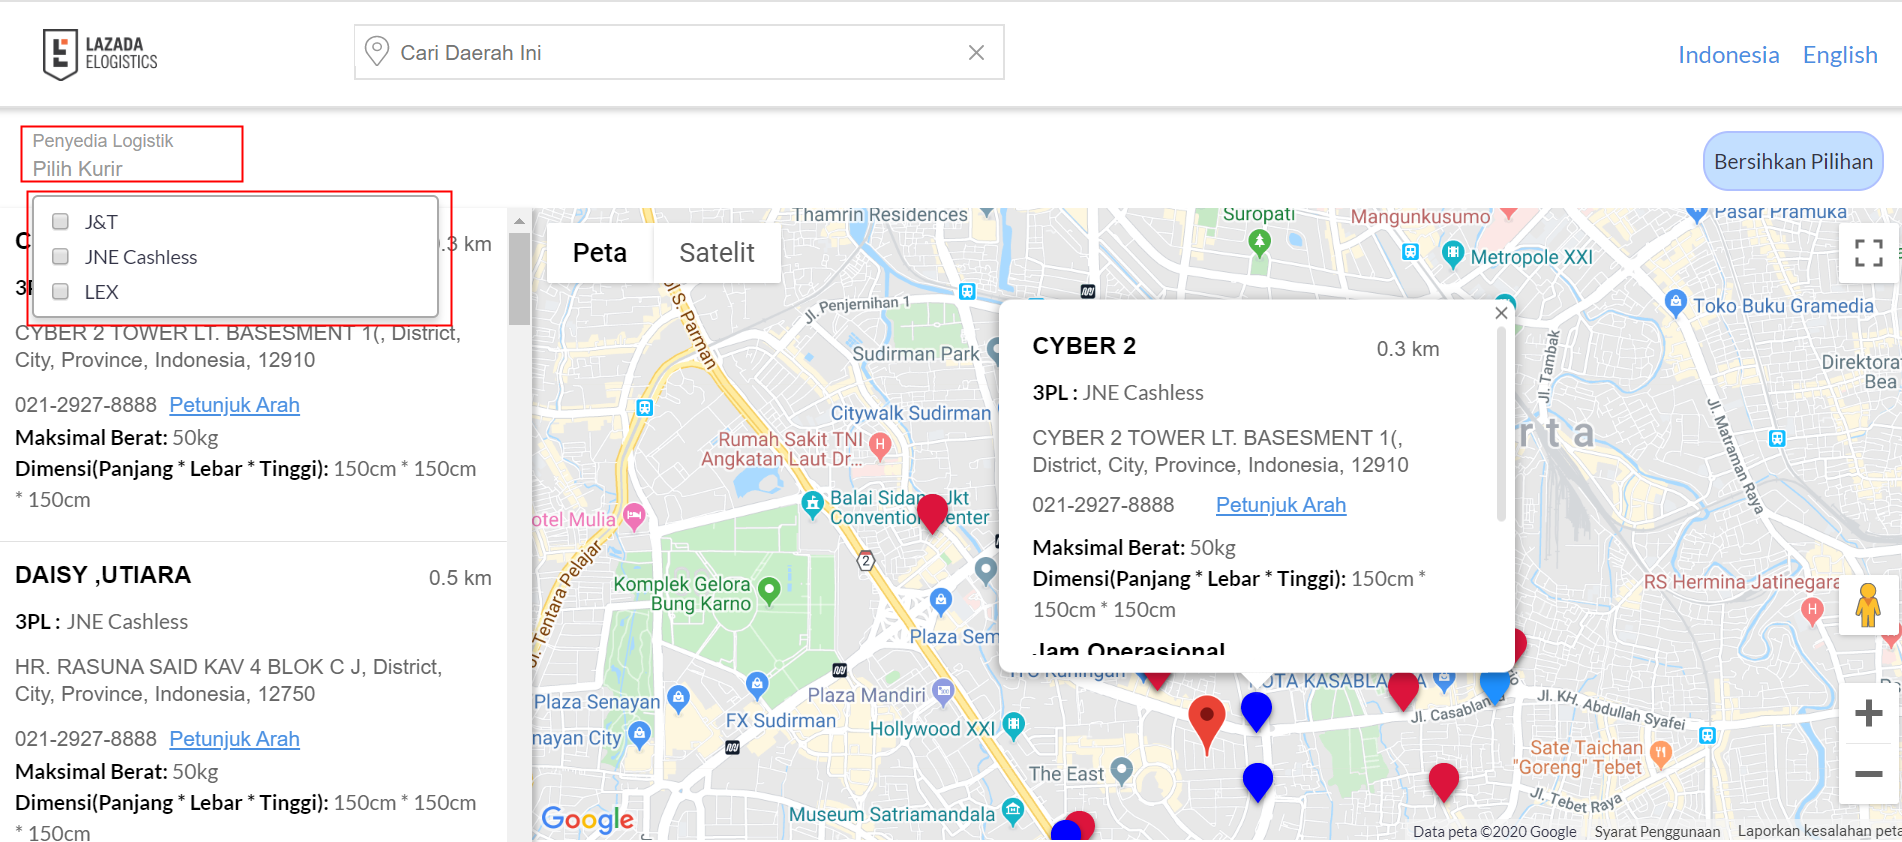
Task: Click Rumah Sakit TNI hospital pin
Action: [x=880, y=445]
